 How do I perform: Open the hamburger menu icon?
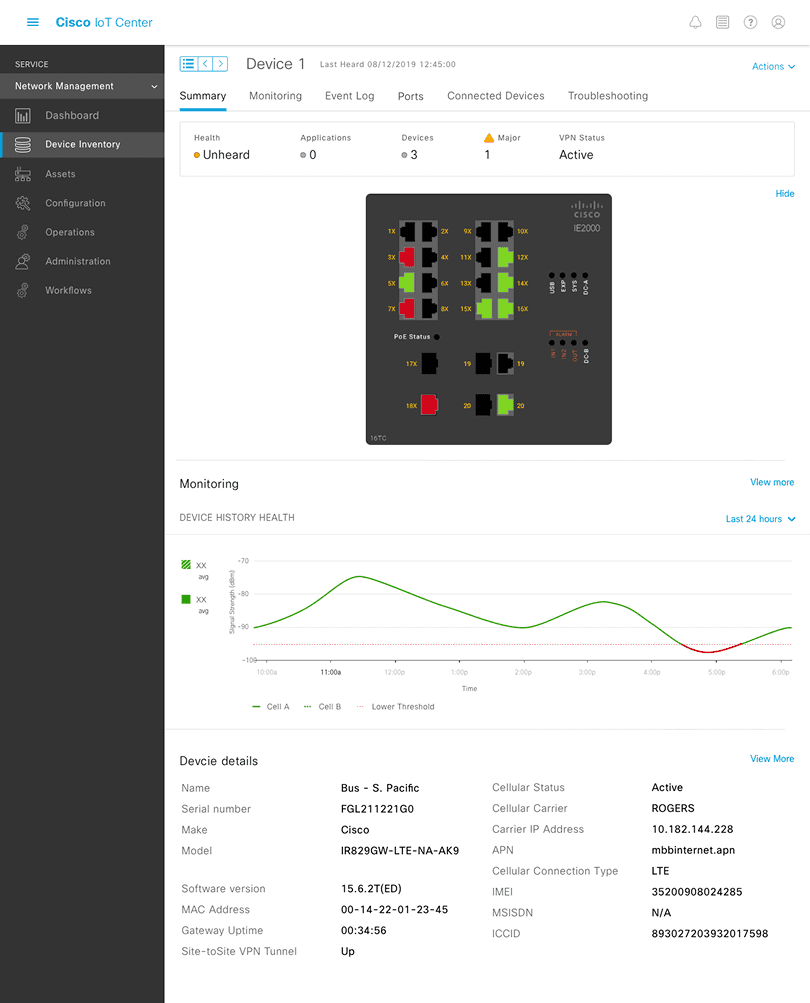point(33,22)
